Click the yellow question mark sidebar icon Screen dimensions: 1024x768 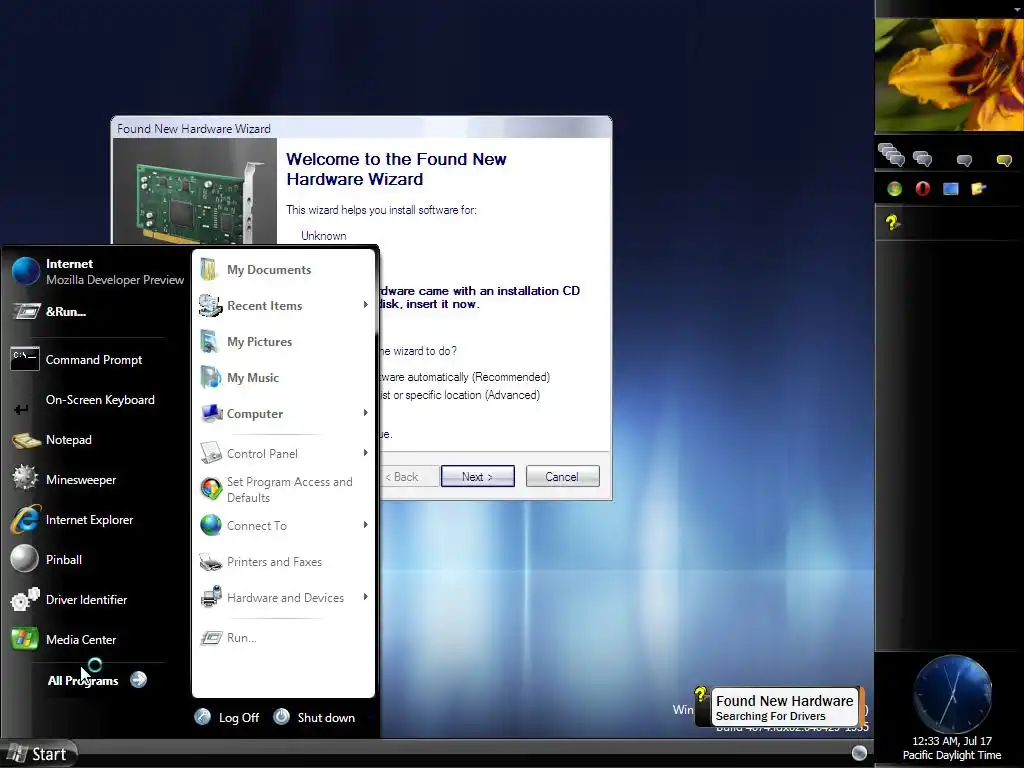pos(892,222)
